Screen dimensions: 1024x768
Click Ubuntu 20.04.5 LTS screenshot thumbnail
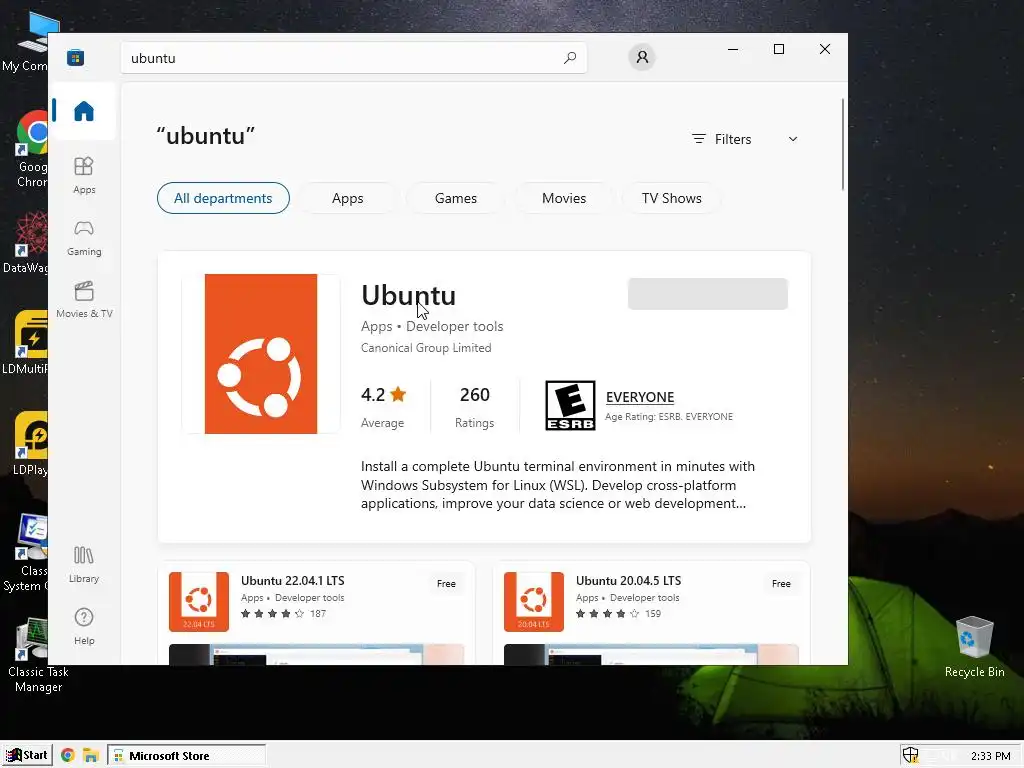651,654
